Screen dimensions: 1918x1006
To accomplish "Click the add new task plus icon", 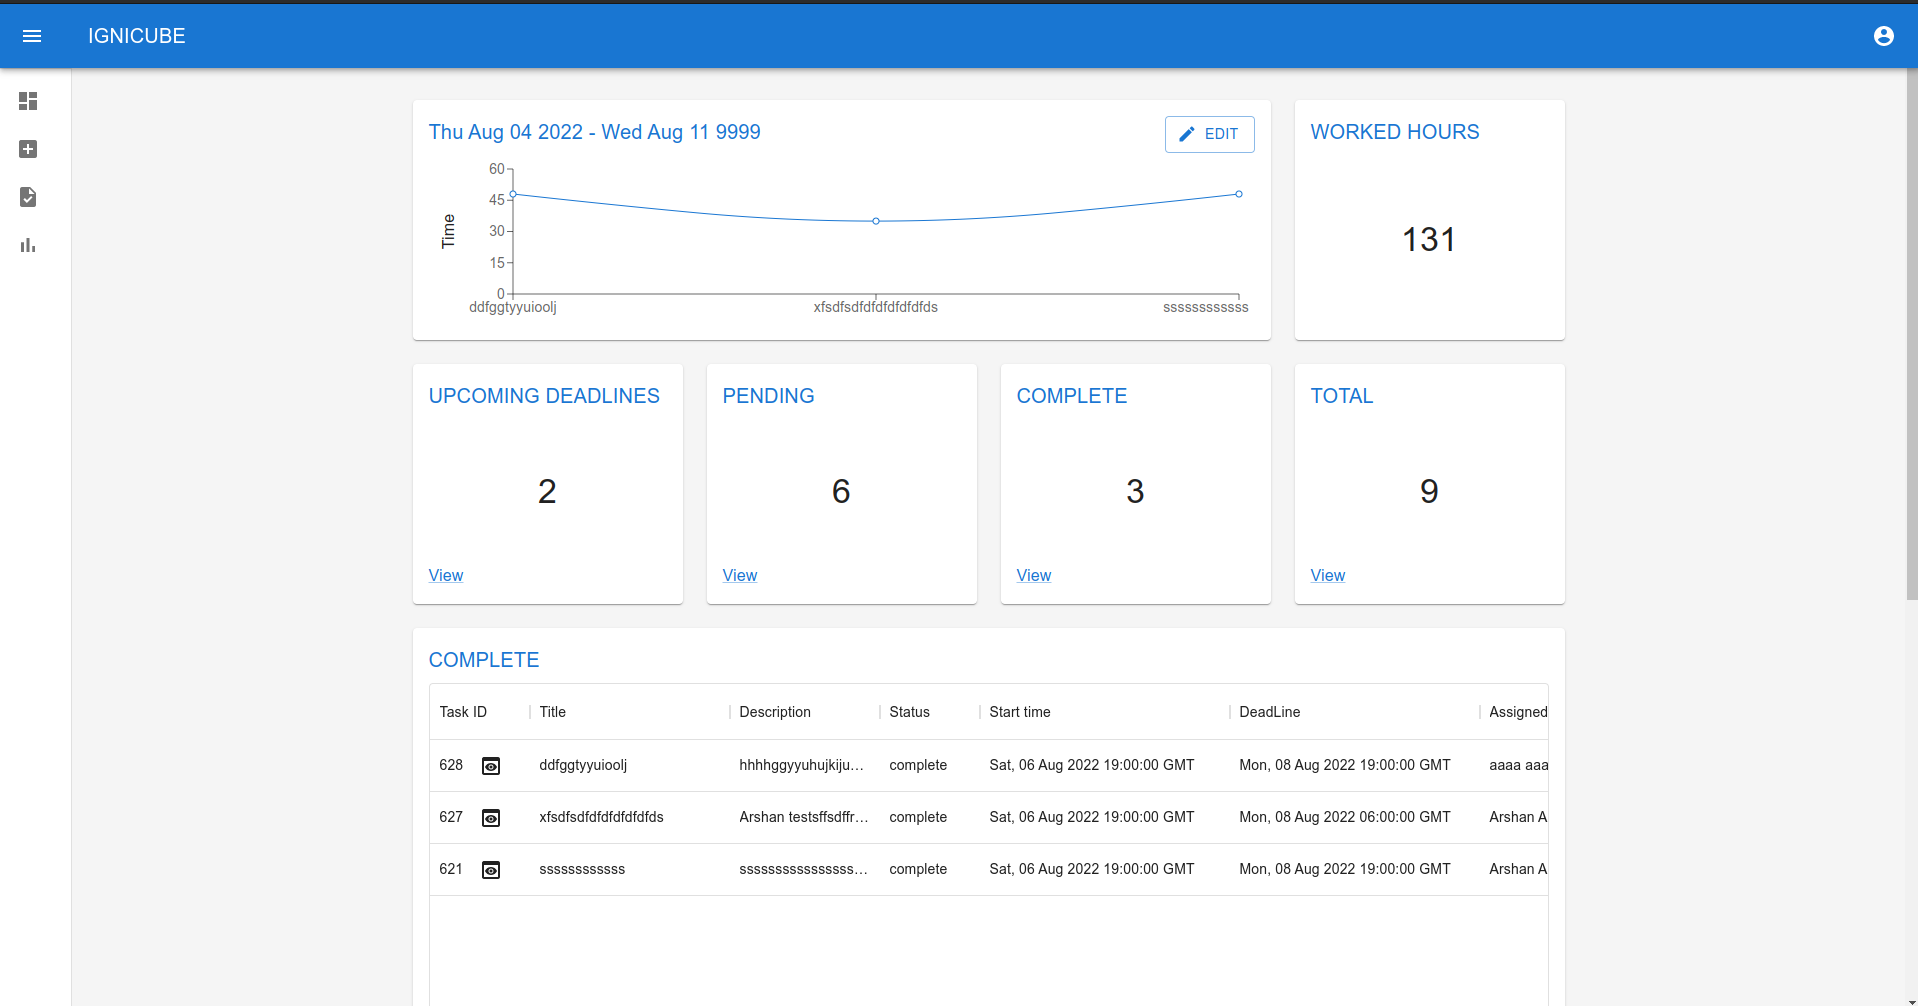I will pos(27,149).
